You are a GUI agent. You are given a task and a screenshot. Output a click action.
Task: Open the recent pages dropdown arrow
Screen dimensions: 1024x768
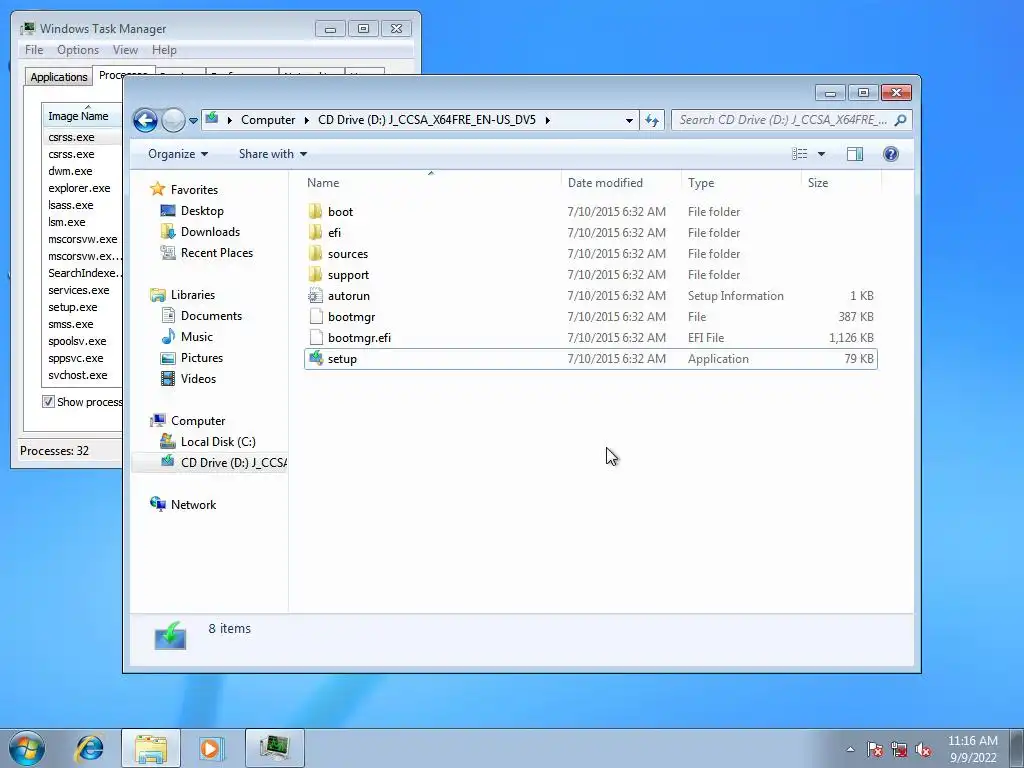click(193, 121)
